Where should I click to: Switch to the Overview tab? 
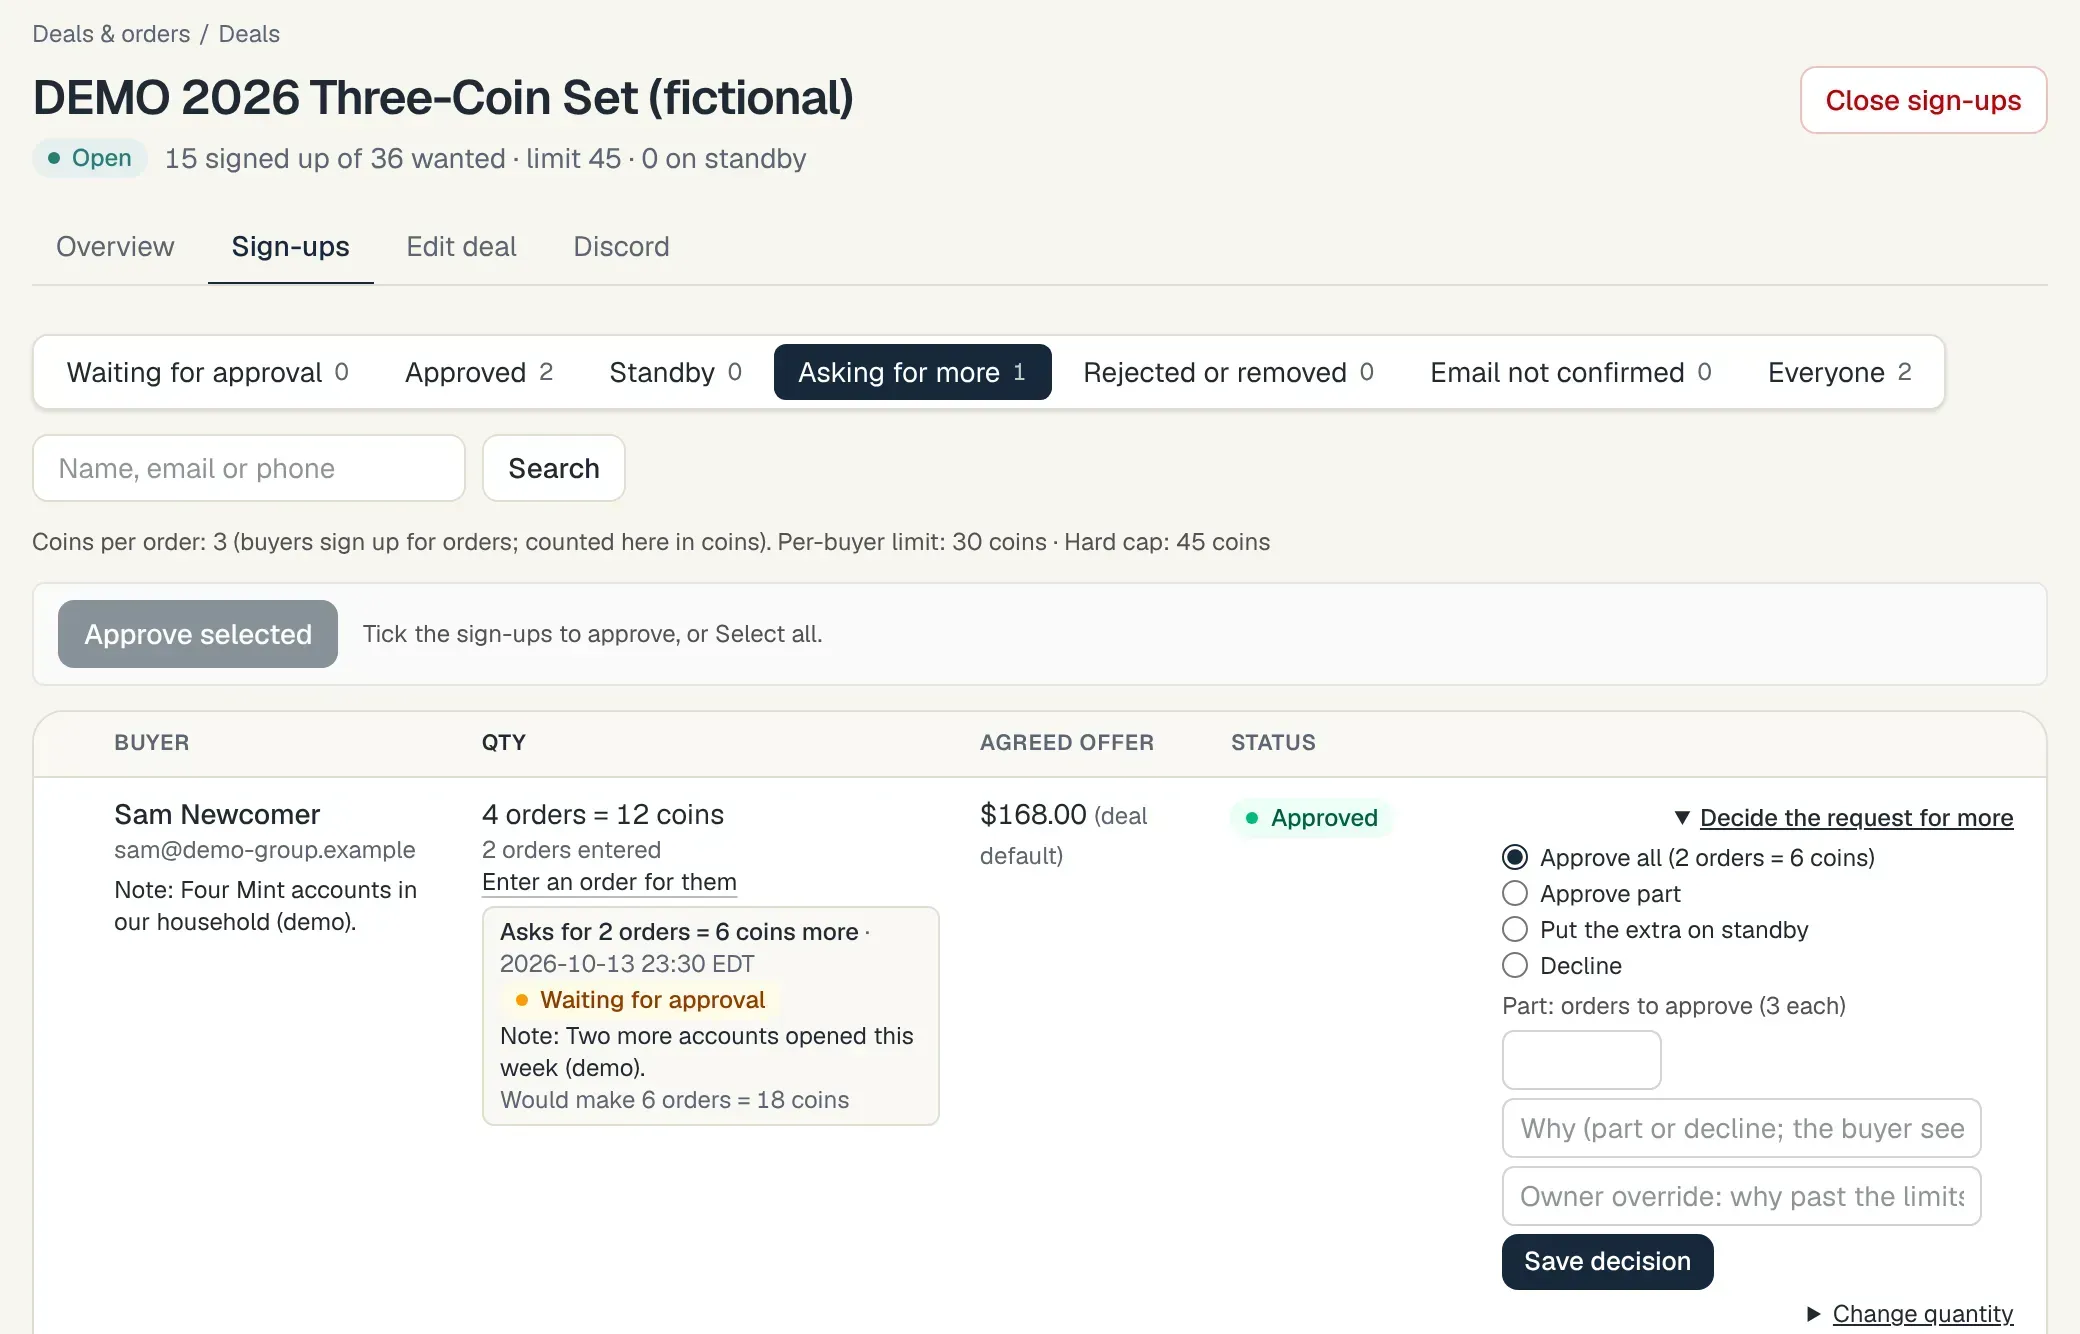coord(115,246)
